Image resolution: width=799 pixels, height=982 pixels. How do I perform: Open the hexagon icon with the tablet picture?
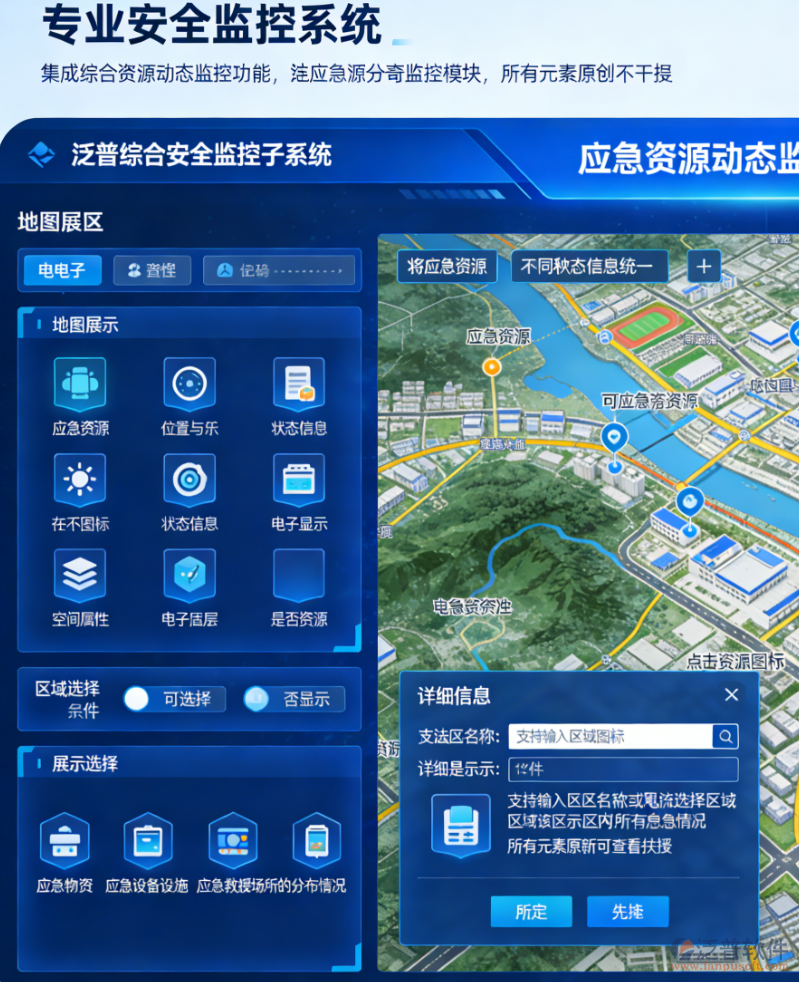[x=317, y=840]
